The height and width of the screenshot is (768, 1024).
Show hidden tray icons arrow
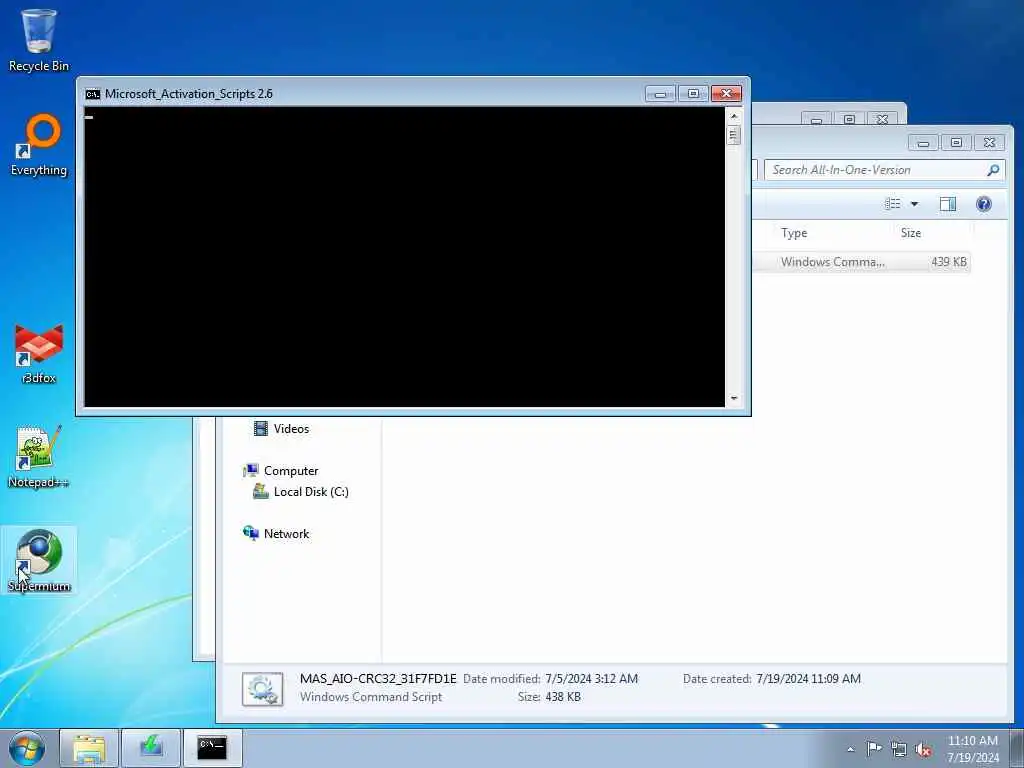850,749
